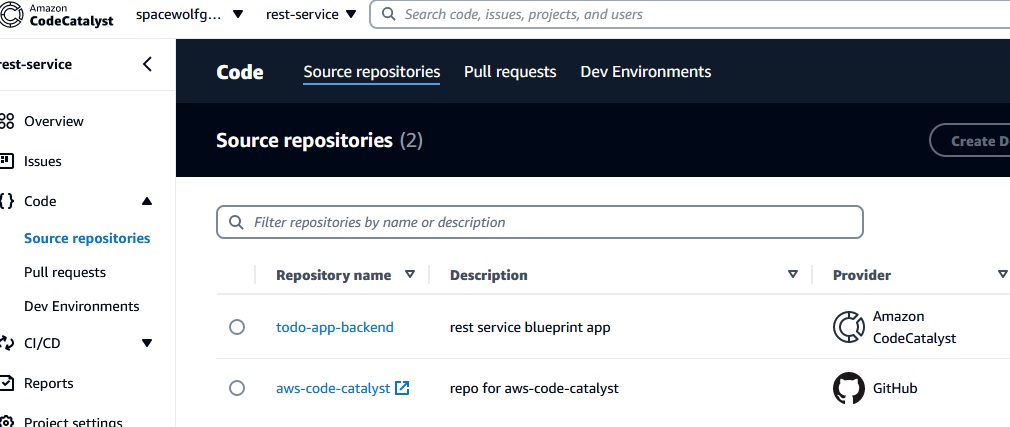Select Source repositories in sidebar
The image size is (1010, 427).
pyautogui.click(x=87, y=238)
